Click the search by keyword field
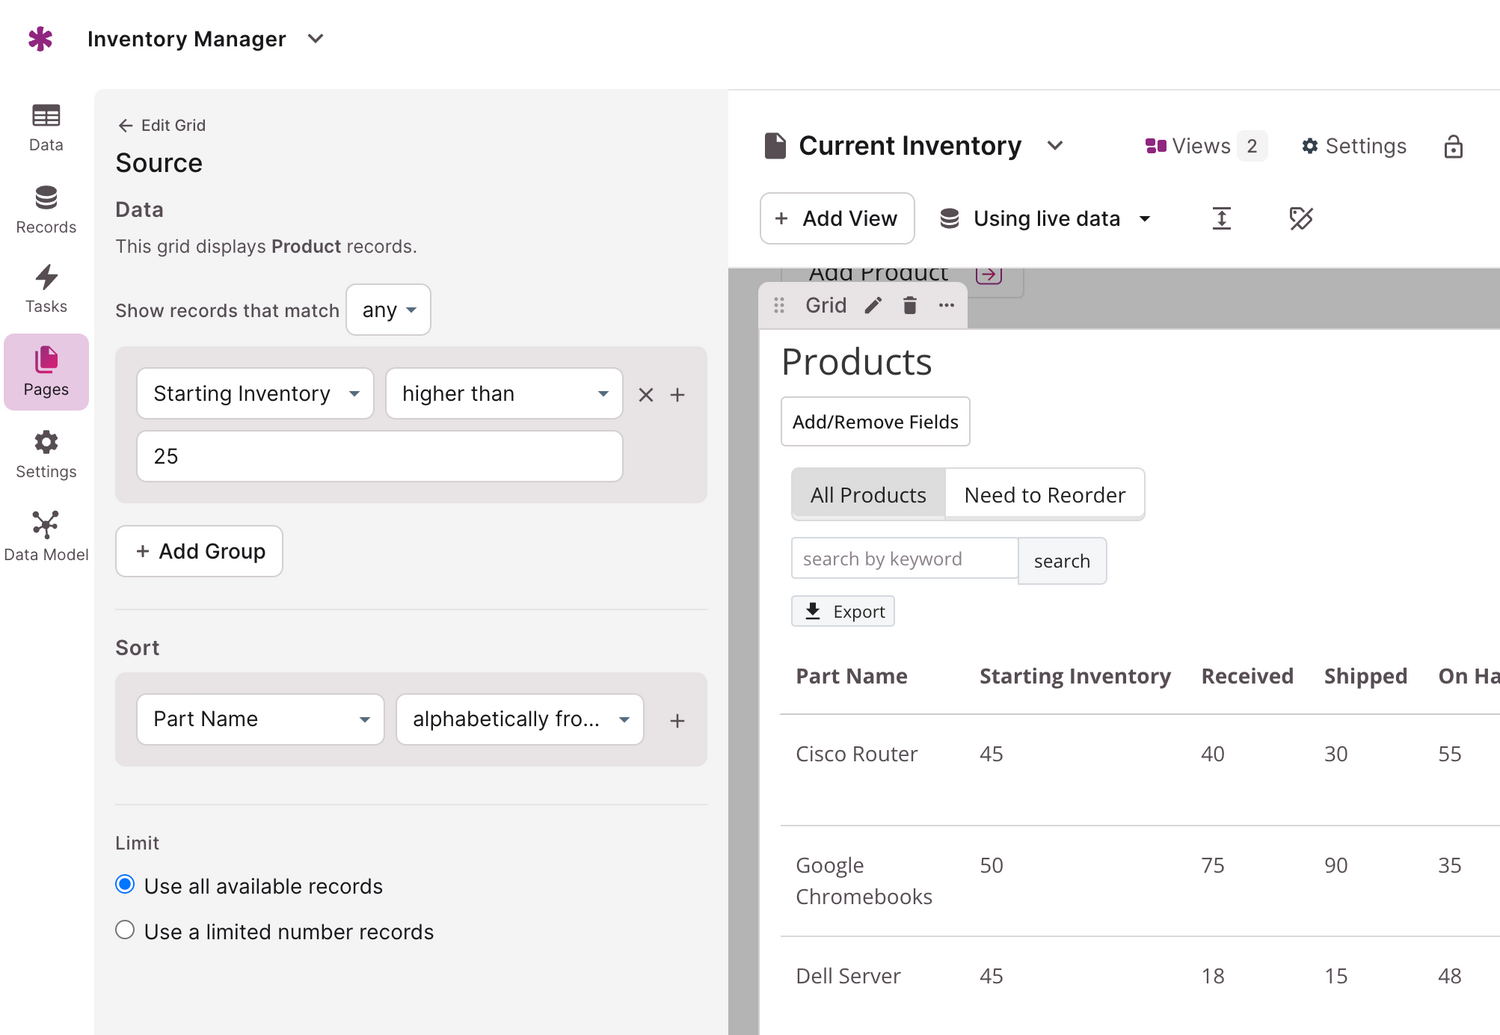The image size is (1500, 1035). click(904, 559)
